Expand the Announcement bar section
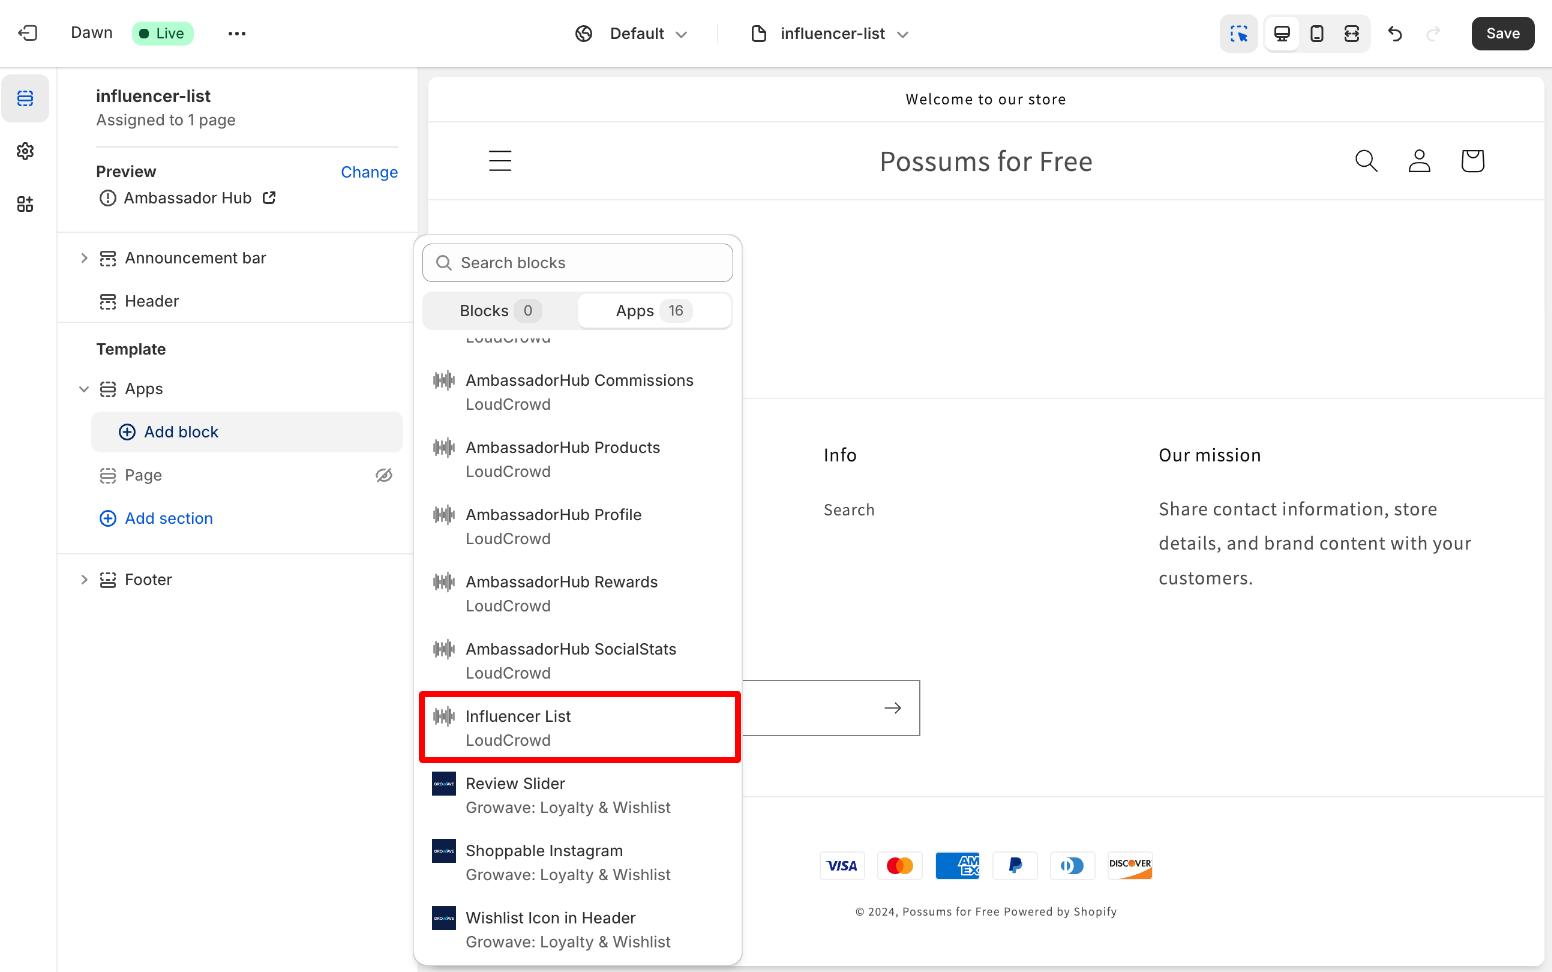The width and height of the screenshot is (1552, 972). [x=84, y=258]
